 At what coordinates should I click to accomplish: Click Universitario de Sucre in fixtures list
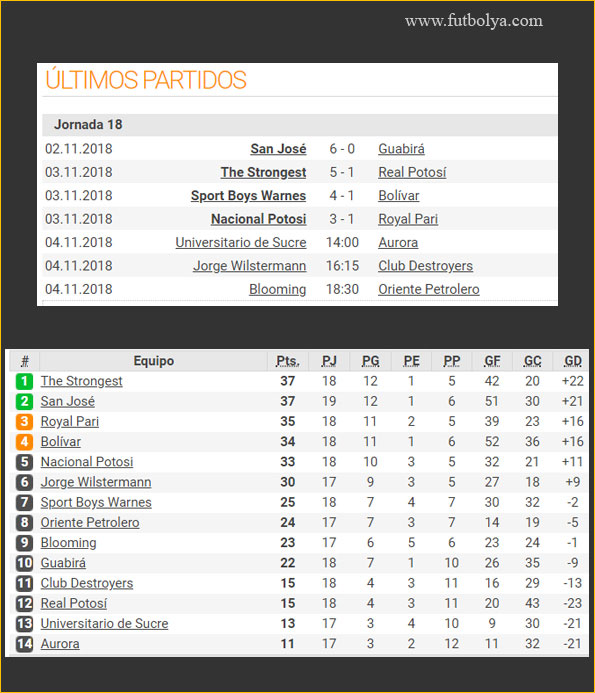tap(241, 243)
